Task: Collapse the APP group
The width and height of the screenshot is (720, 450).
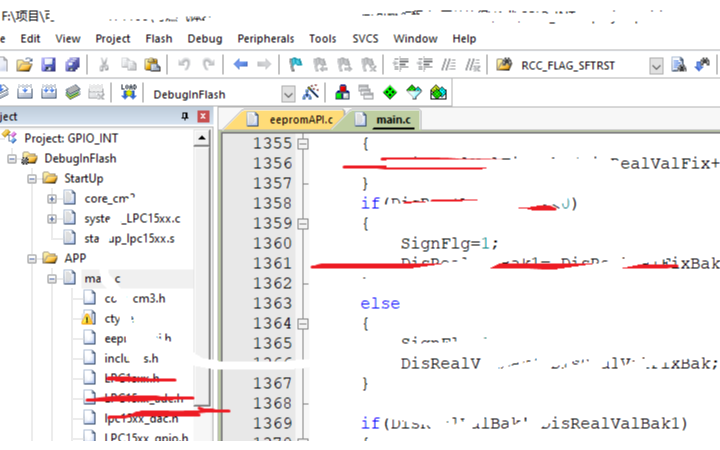Action: 32,259
